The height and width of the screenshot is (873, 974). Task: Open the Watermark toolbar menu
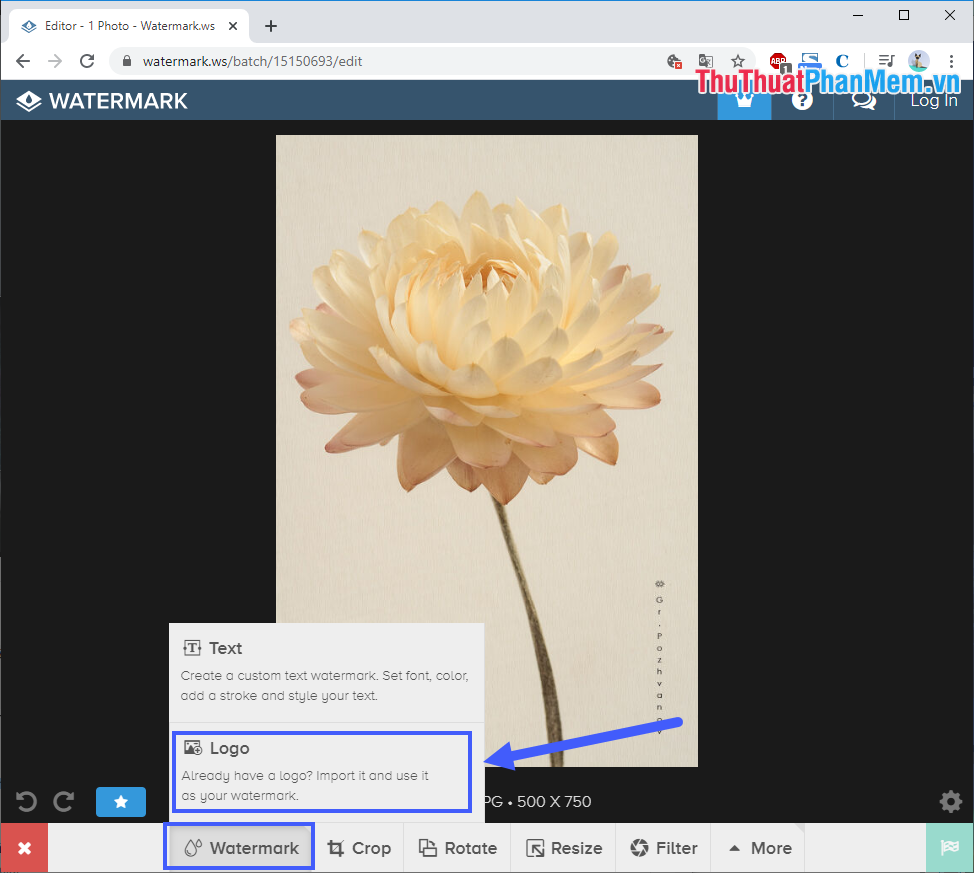(x=240, y=848)
